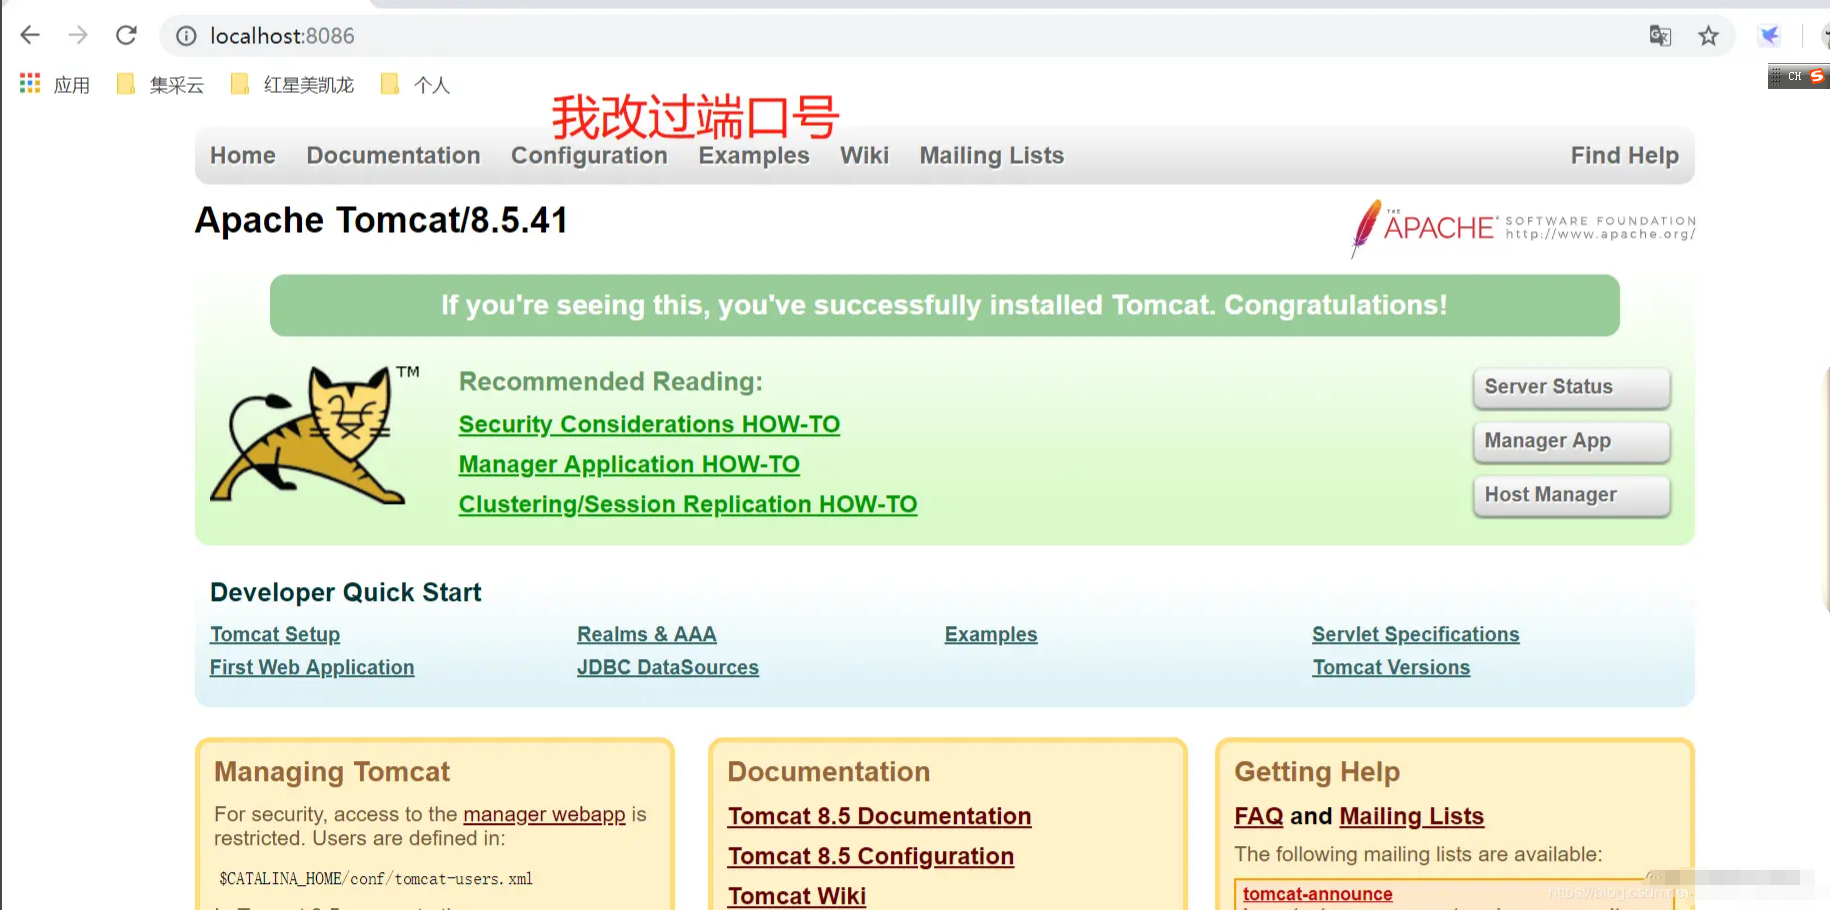1830x910 pixels.
Task: Click the browser forward arrow
Action: coord(78,36)
